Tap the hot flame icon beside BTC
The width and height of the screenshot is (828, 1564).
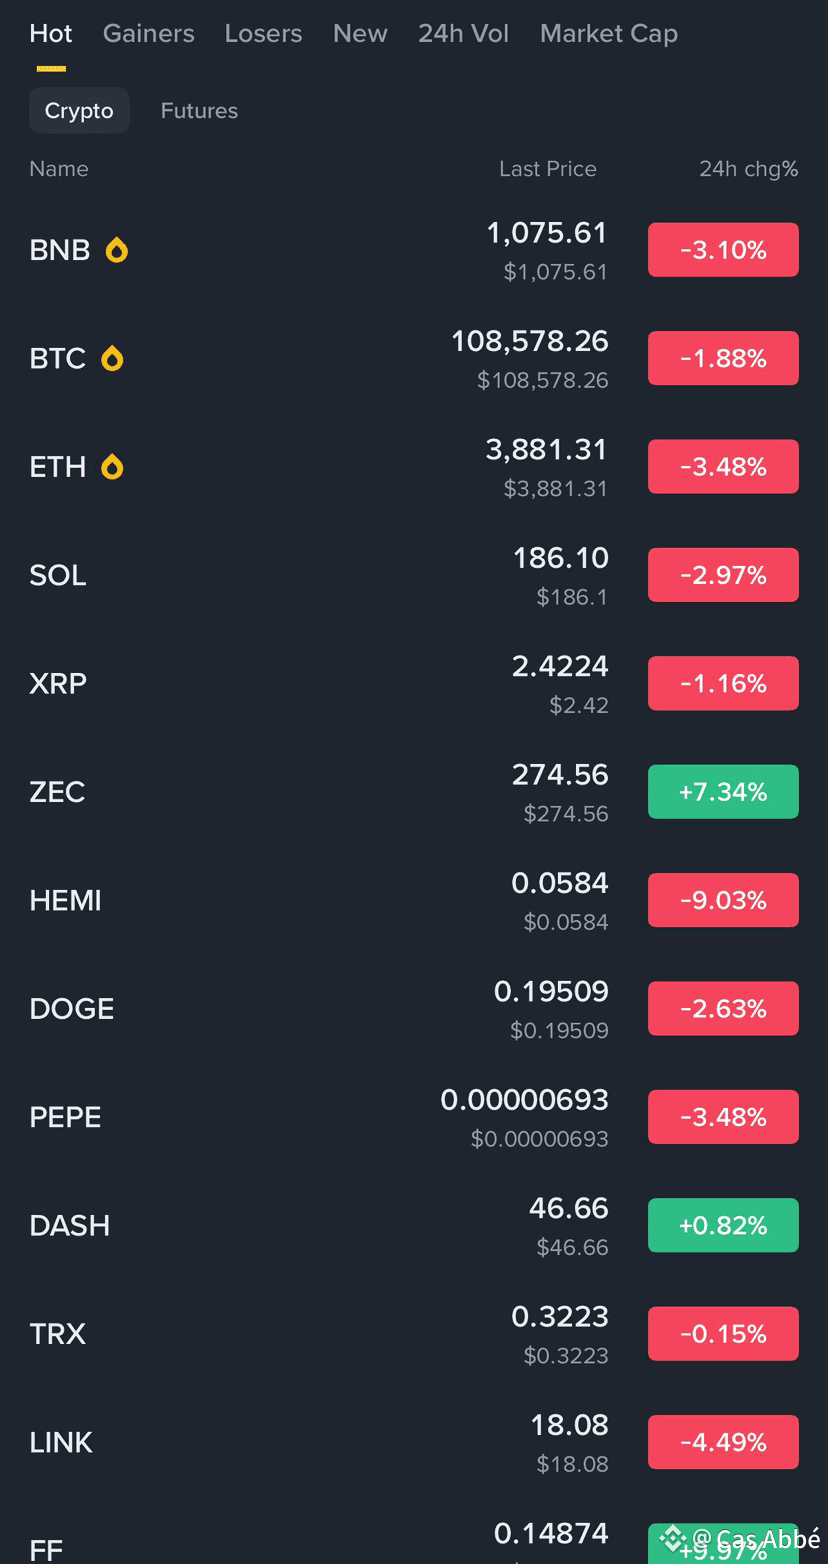tap(112, 358)
